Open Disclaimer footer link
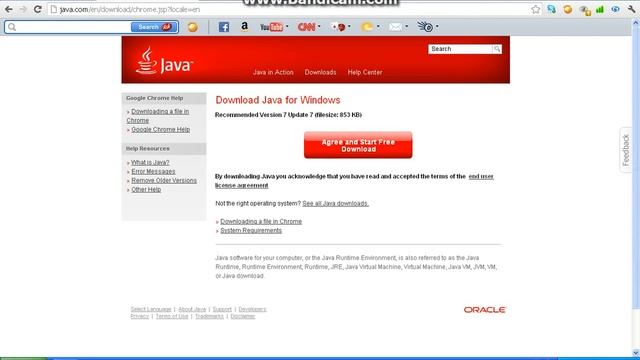The image size is (640, 360). pos(243,316)
